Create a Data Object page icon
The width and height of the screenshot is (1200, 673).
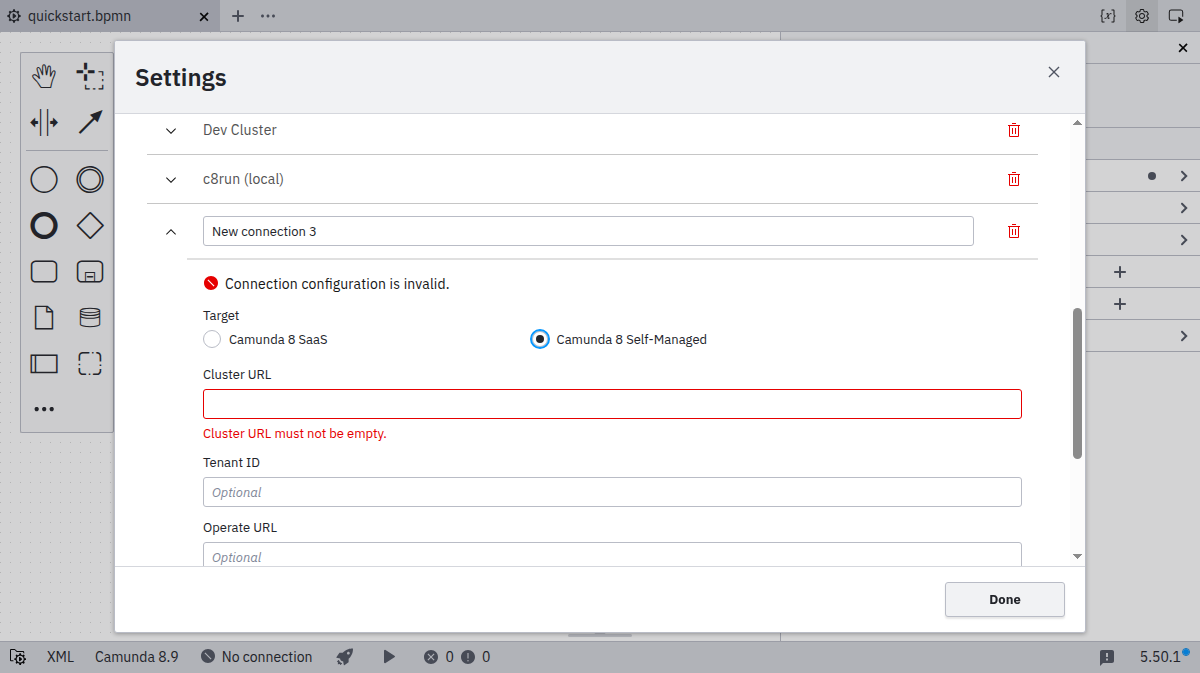(44, 318)
